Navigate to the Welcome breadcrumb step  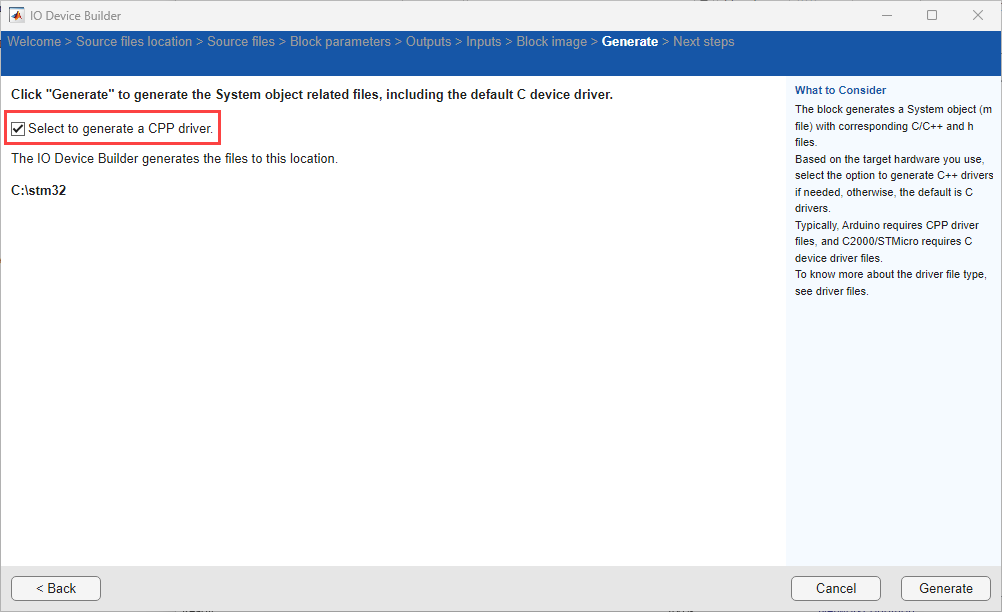pyautogui.click(x=34, y=41)
